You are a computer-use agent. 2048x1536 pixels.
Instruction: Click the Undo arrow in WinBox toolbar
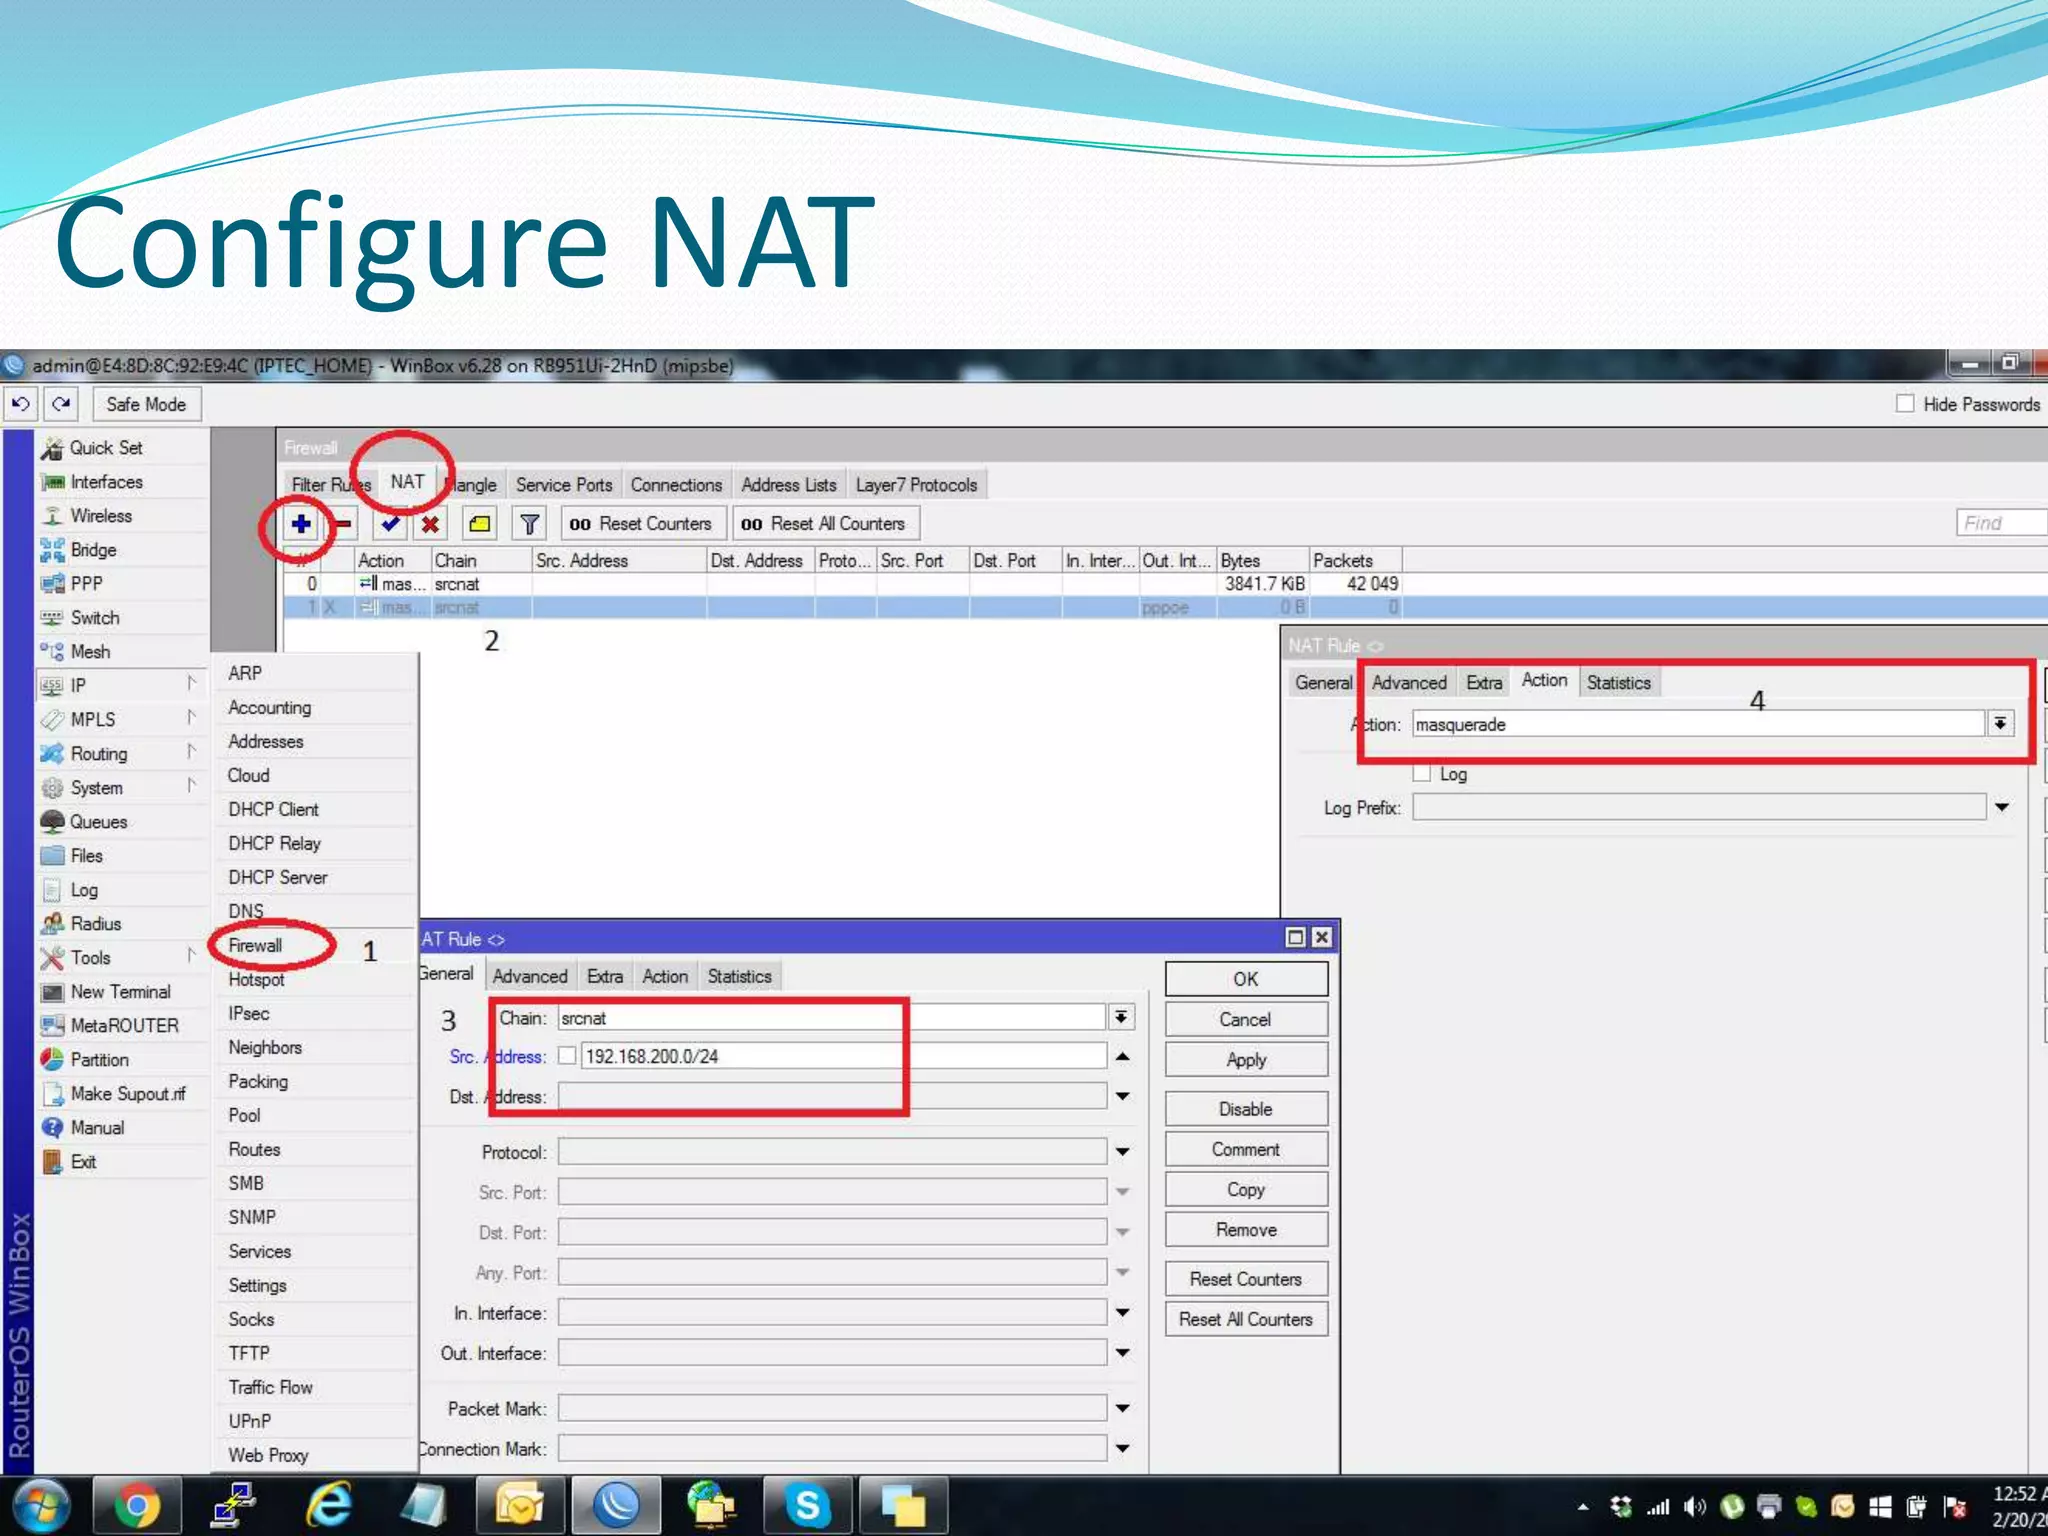click(20, 404)
